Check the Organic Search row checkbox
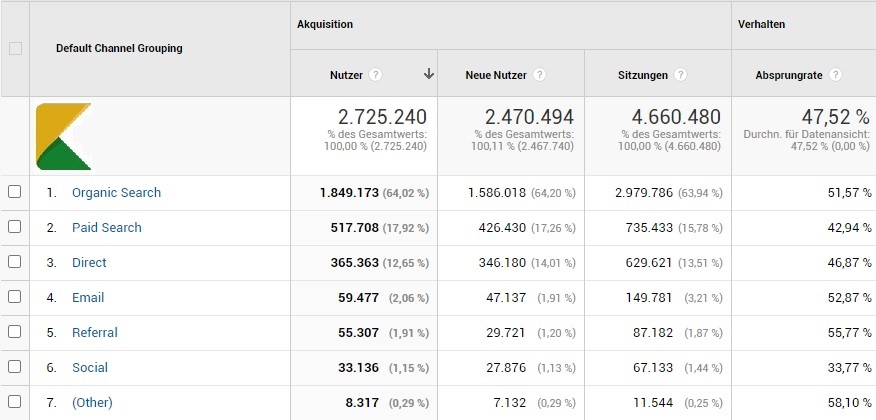 tap(15, 192)
